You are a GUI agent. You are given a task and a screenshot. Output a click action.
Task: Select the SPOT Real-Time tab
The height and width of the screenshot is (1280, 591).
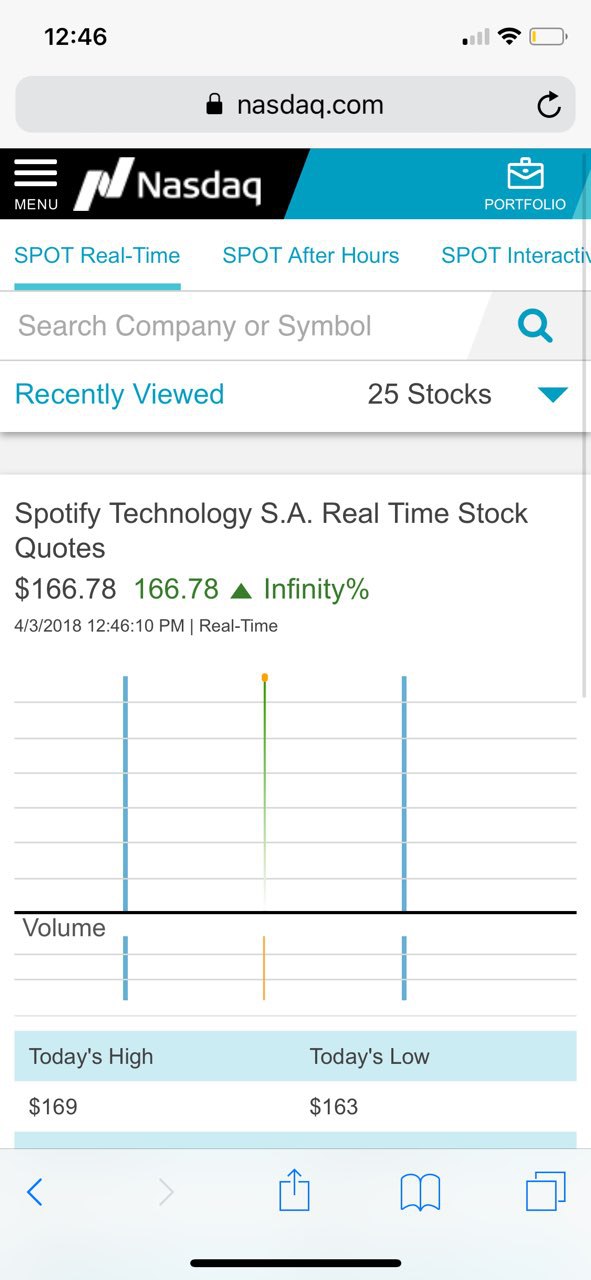click(x=97, y=255)
